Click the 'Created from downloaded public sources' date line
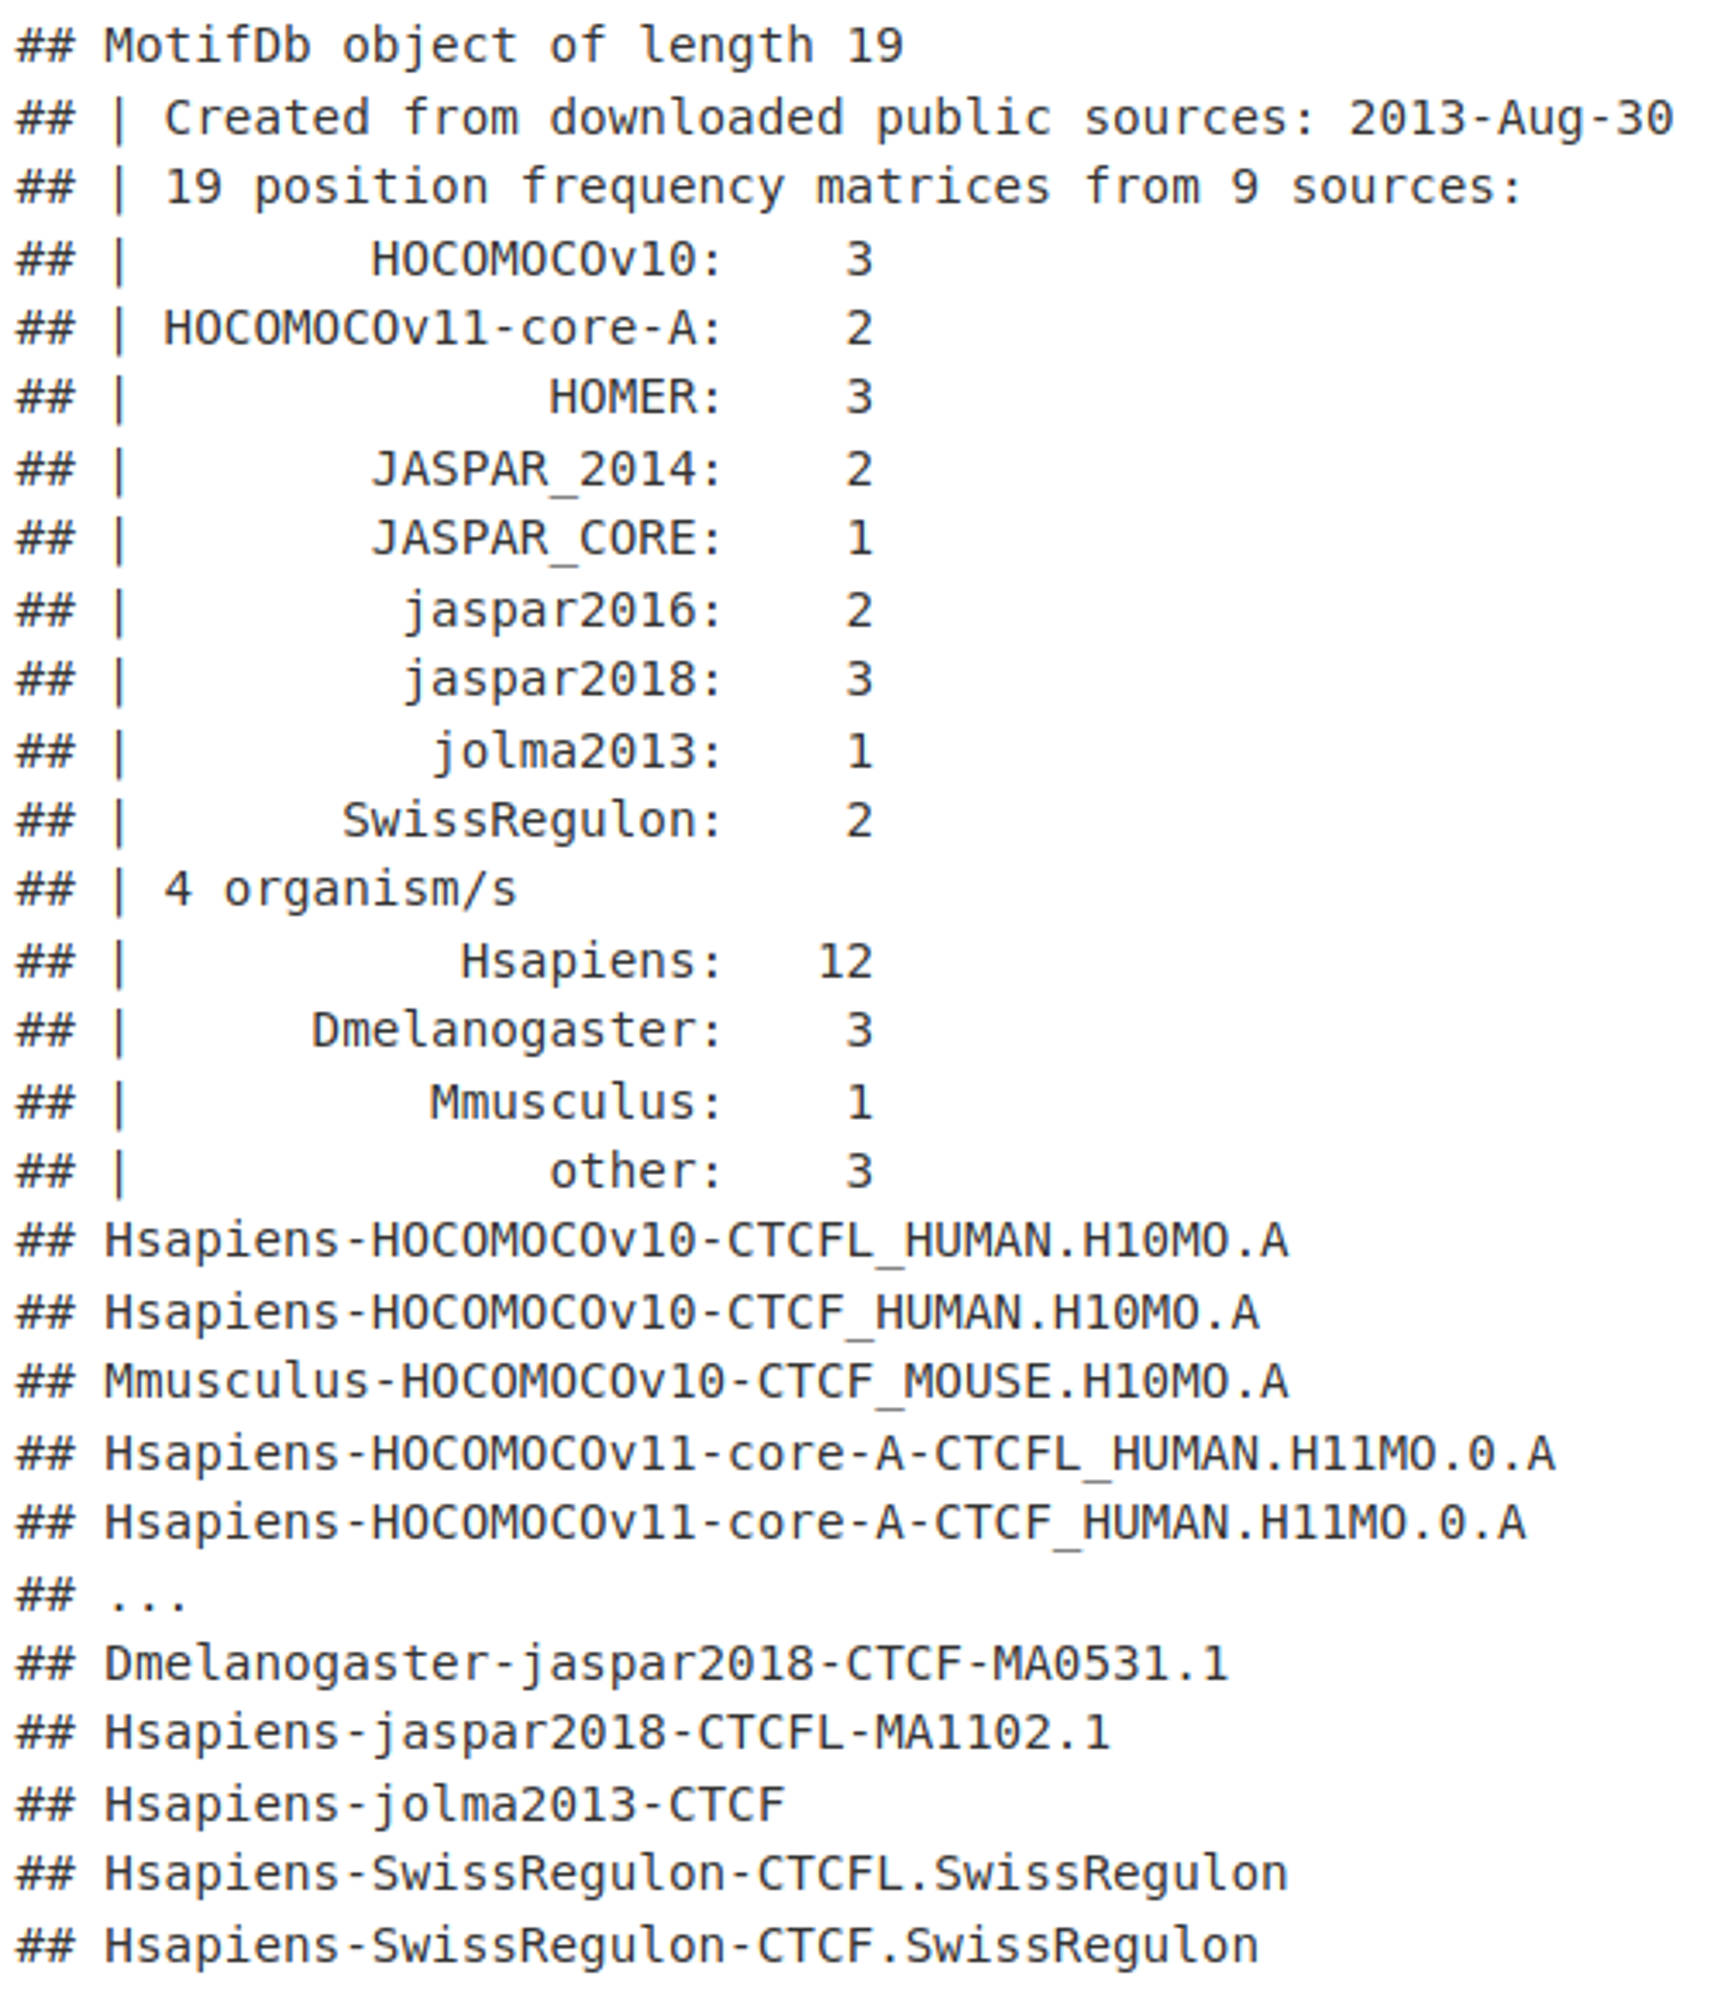1714x2000 pixels. [844, 118]
